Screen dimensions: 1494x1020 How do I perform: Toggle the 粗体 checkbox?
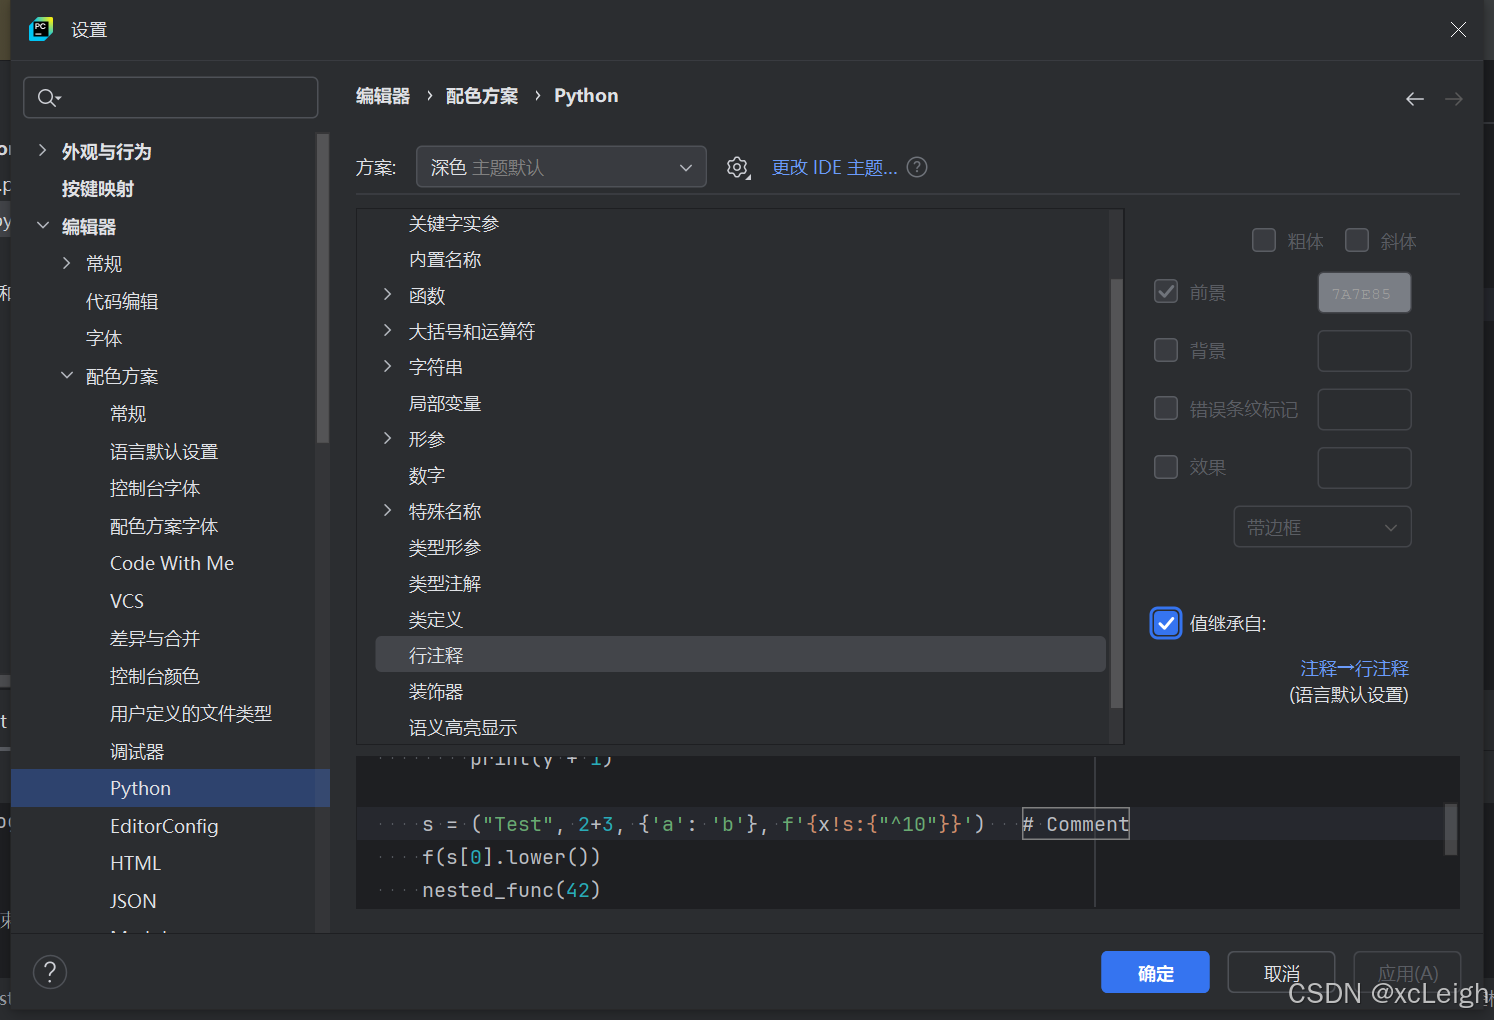pyautogui.click(x=1264, y=240)
